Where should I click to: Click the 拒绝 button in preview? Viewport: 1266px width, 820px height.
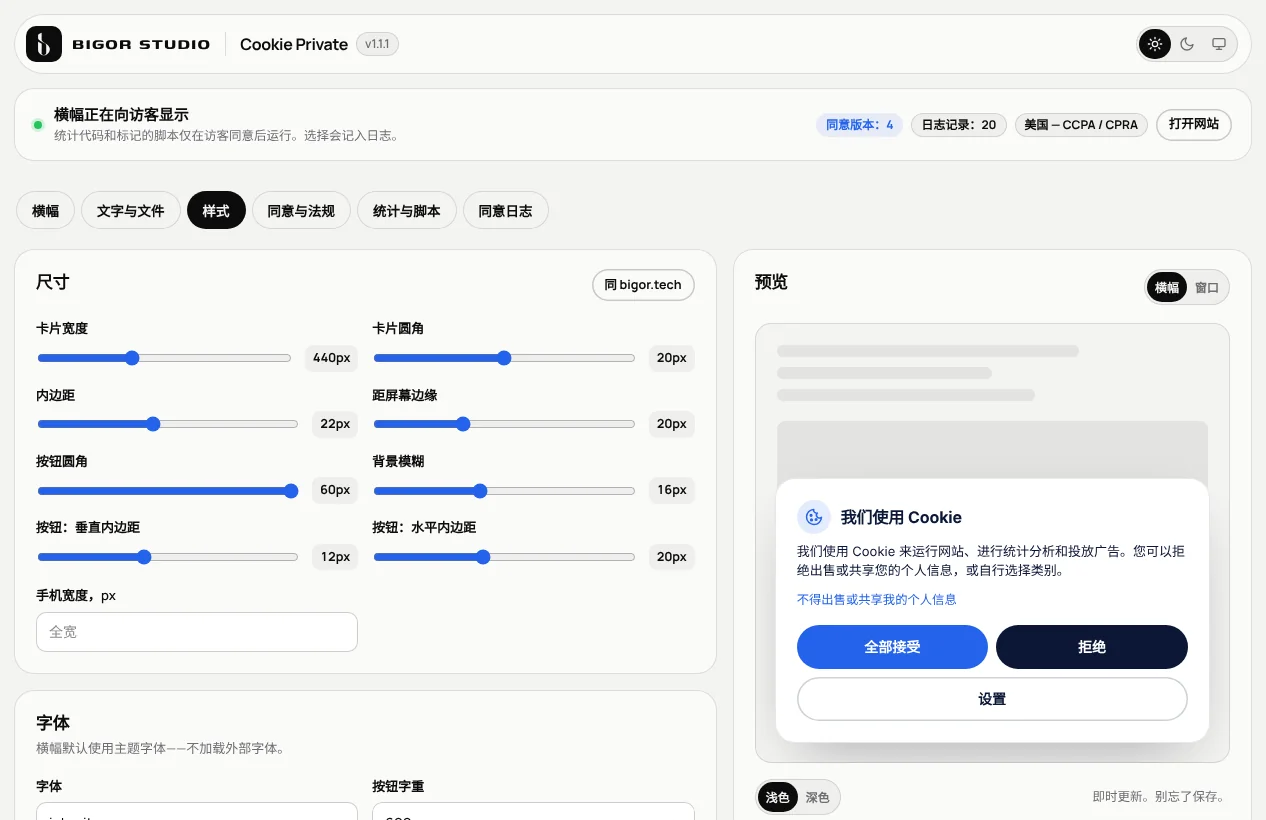pos(1092,647)
